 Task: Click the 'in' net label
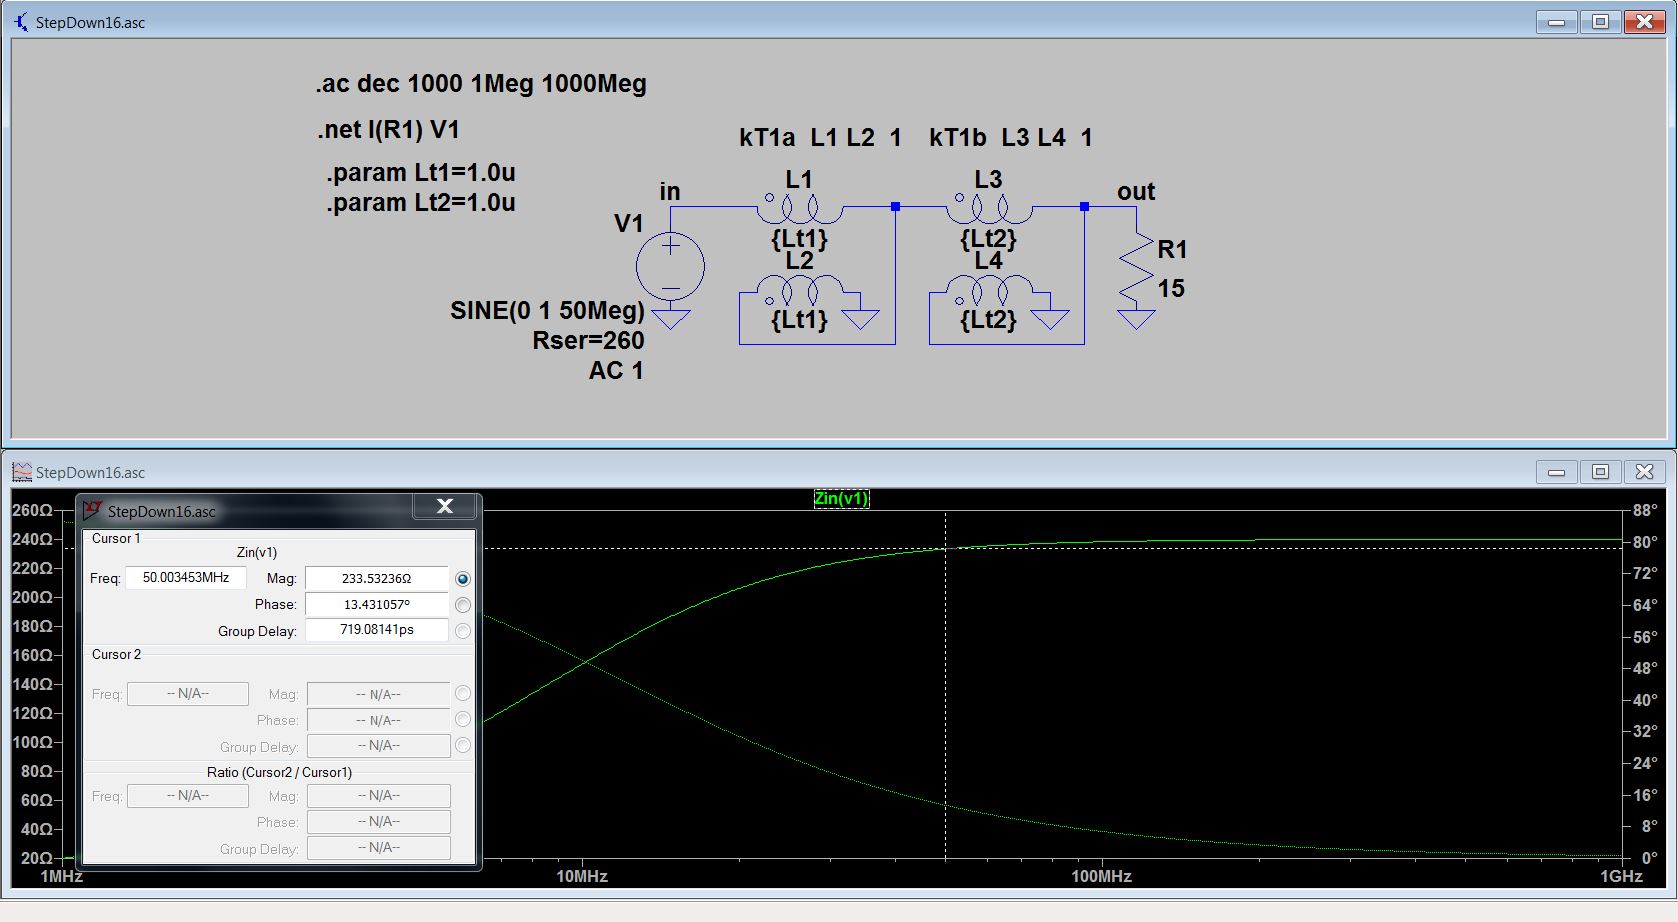point(670,191)
